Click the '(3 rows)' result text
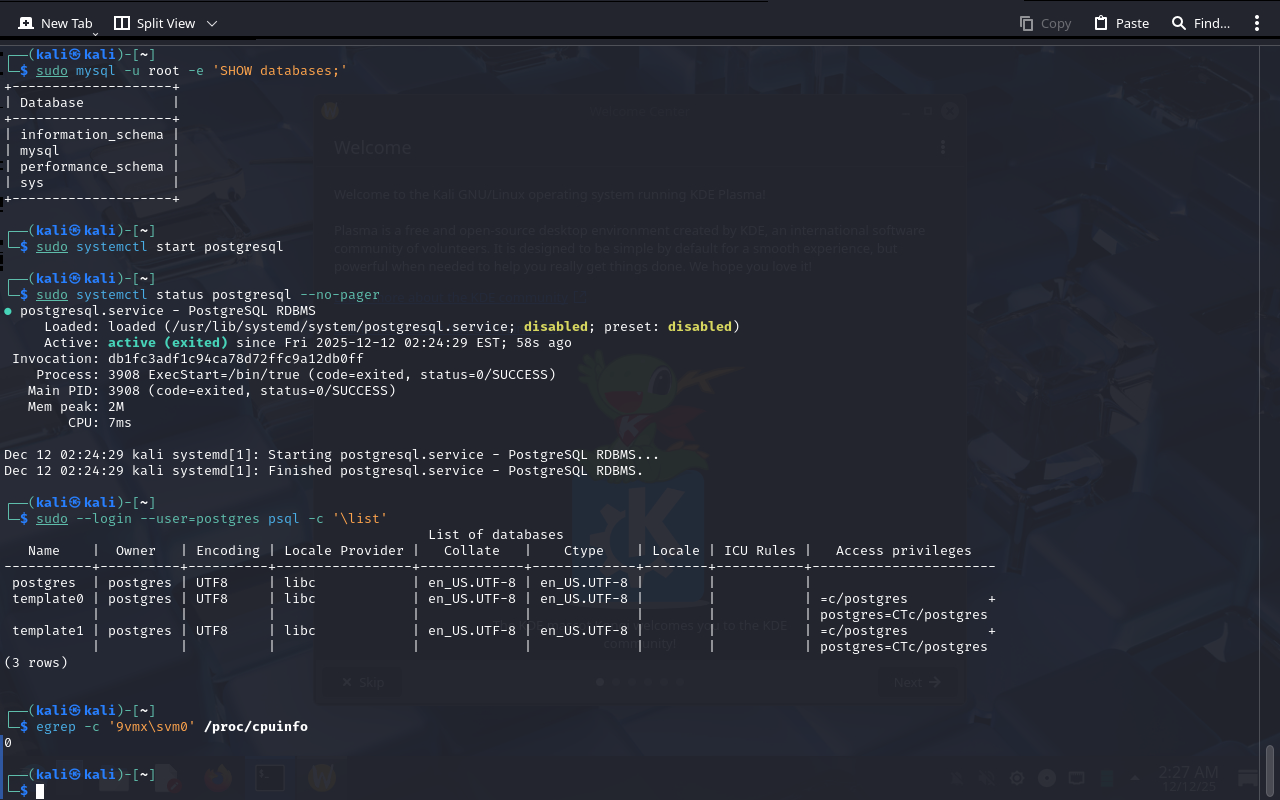This screenshot has height=800, width=1280. [x=36, y=663]
